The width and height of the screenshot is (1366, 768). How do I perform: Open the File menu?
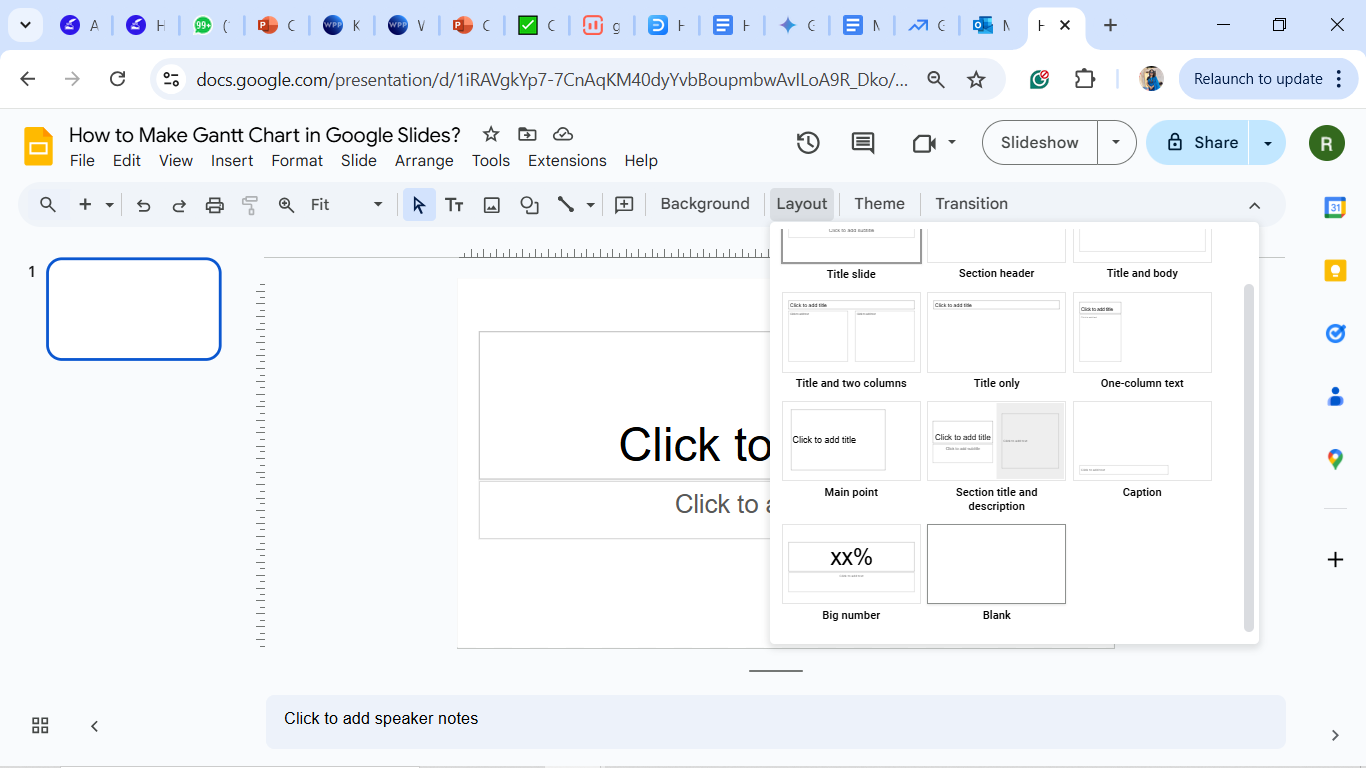(x=82, y=161)
